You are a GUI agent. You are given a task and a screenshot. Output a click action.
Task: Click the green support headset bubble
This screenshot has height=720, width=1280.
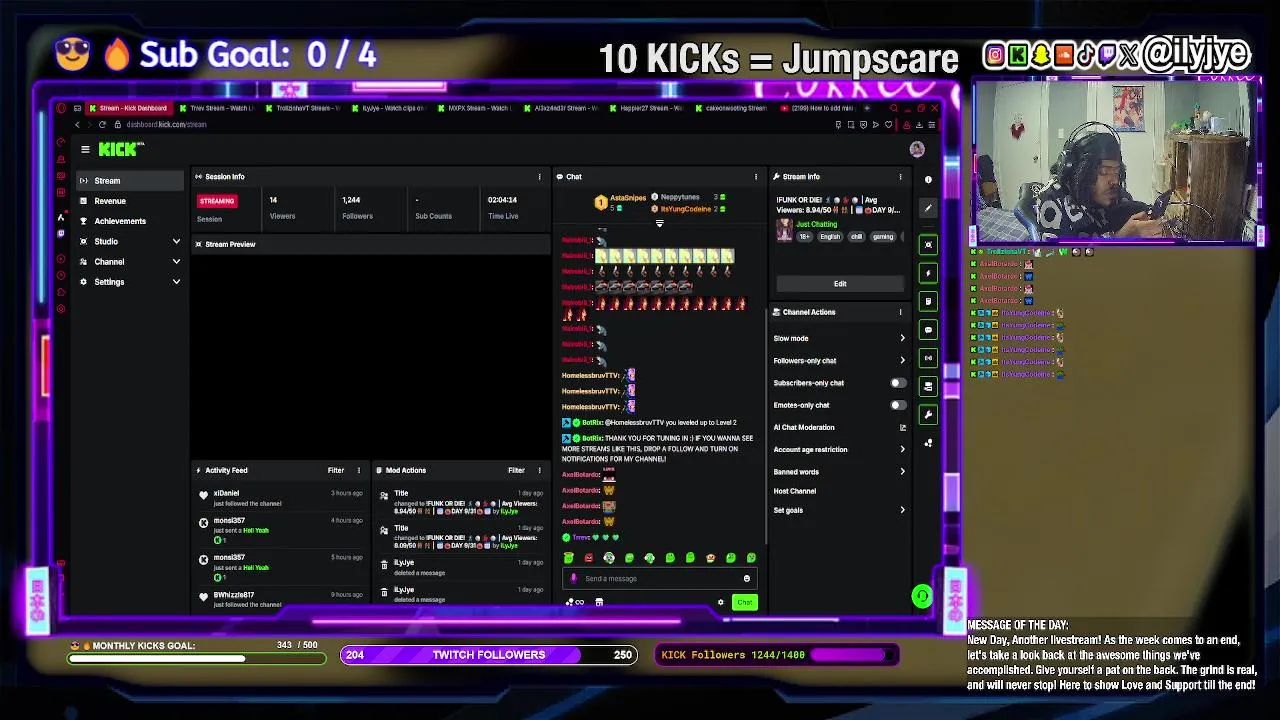pos(922,597)
